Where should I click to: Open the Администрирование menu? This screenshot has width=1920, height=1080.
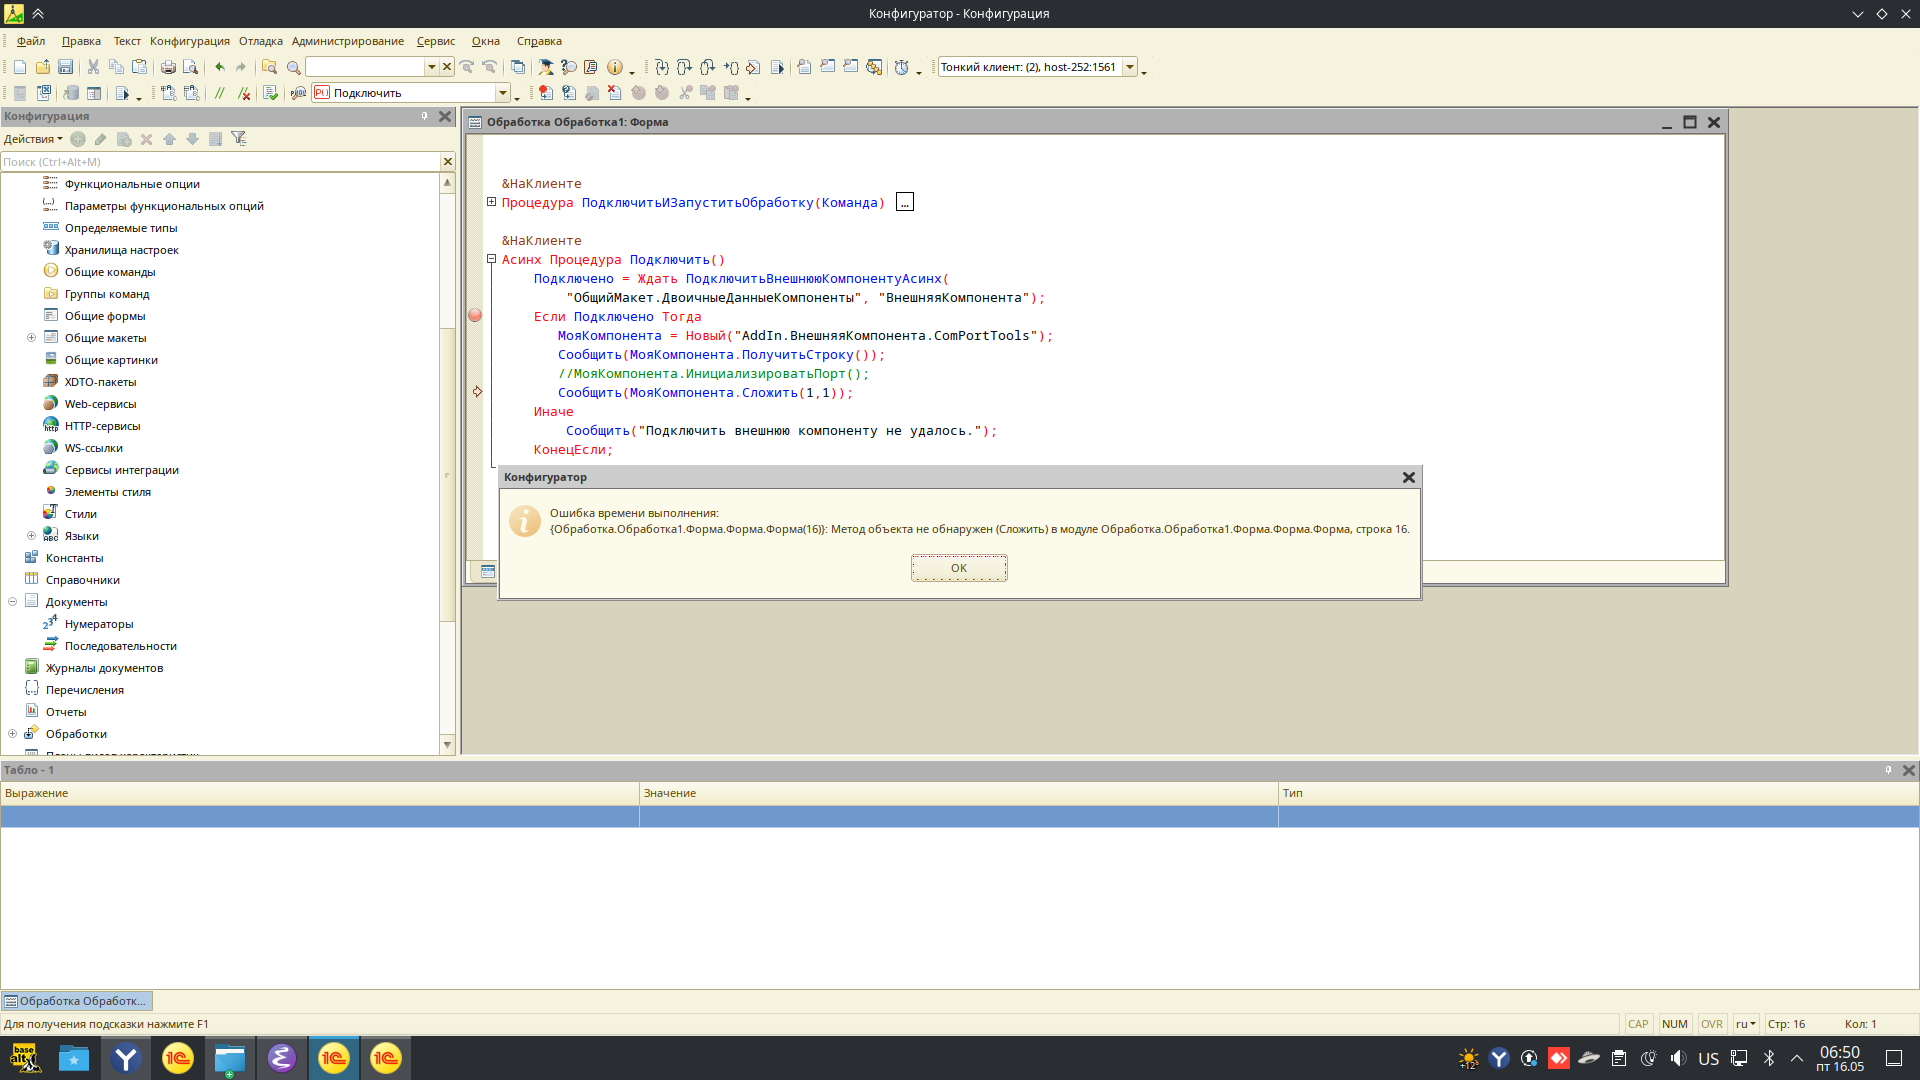tap(348, 41)
